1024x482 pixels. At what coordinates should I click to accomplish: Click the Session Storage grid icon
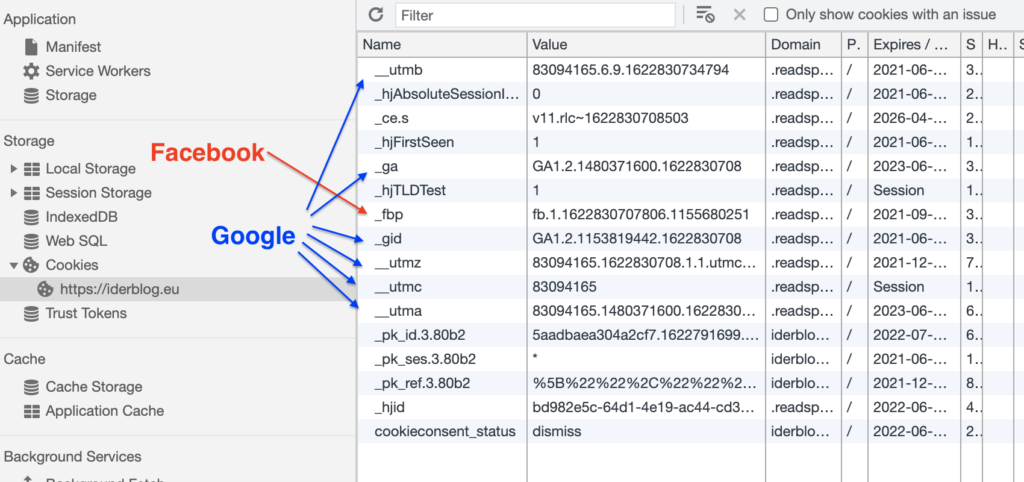click(31, 193)
